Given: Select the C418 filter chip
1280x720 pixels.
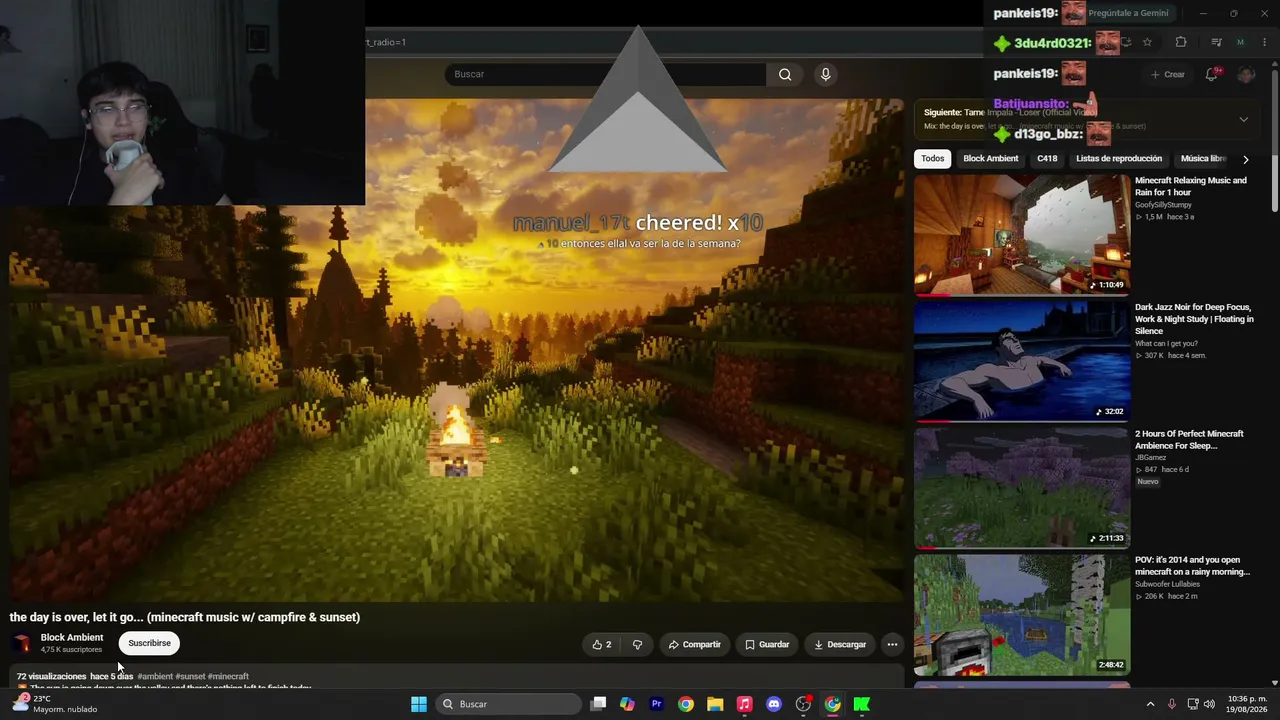Looking at the screenshot, I should point(1047,159).
